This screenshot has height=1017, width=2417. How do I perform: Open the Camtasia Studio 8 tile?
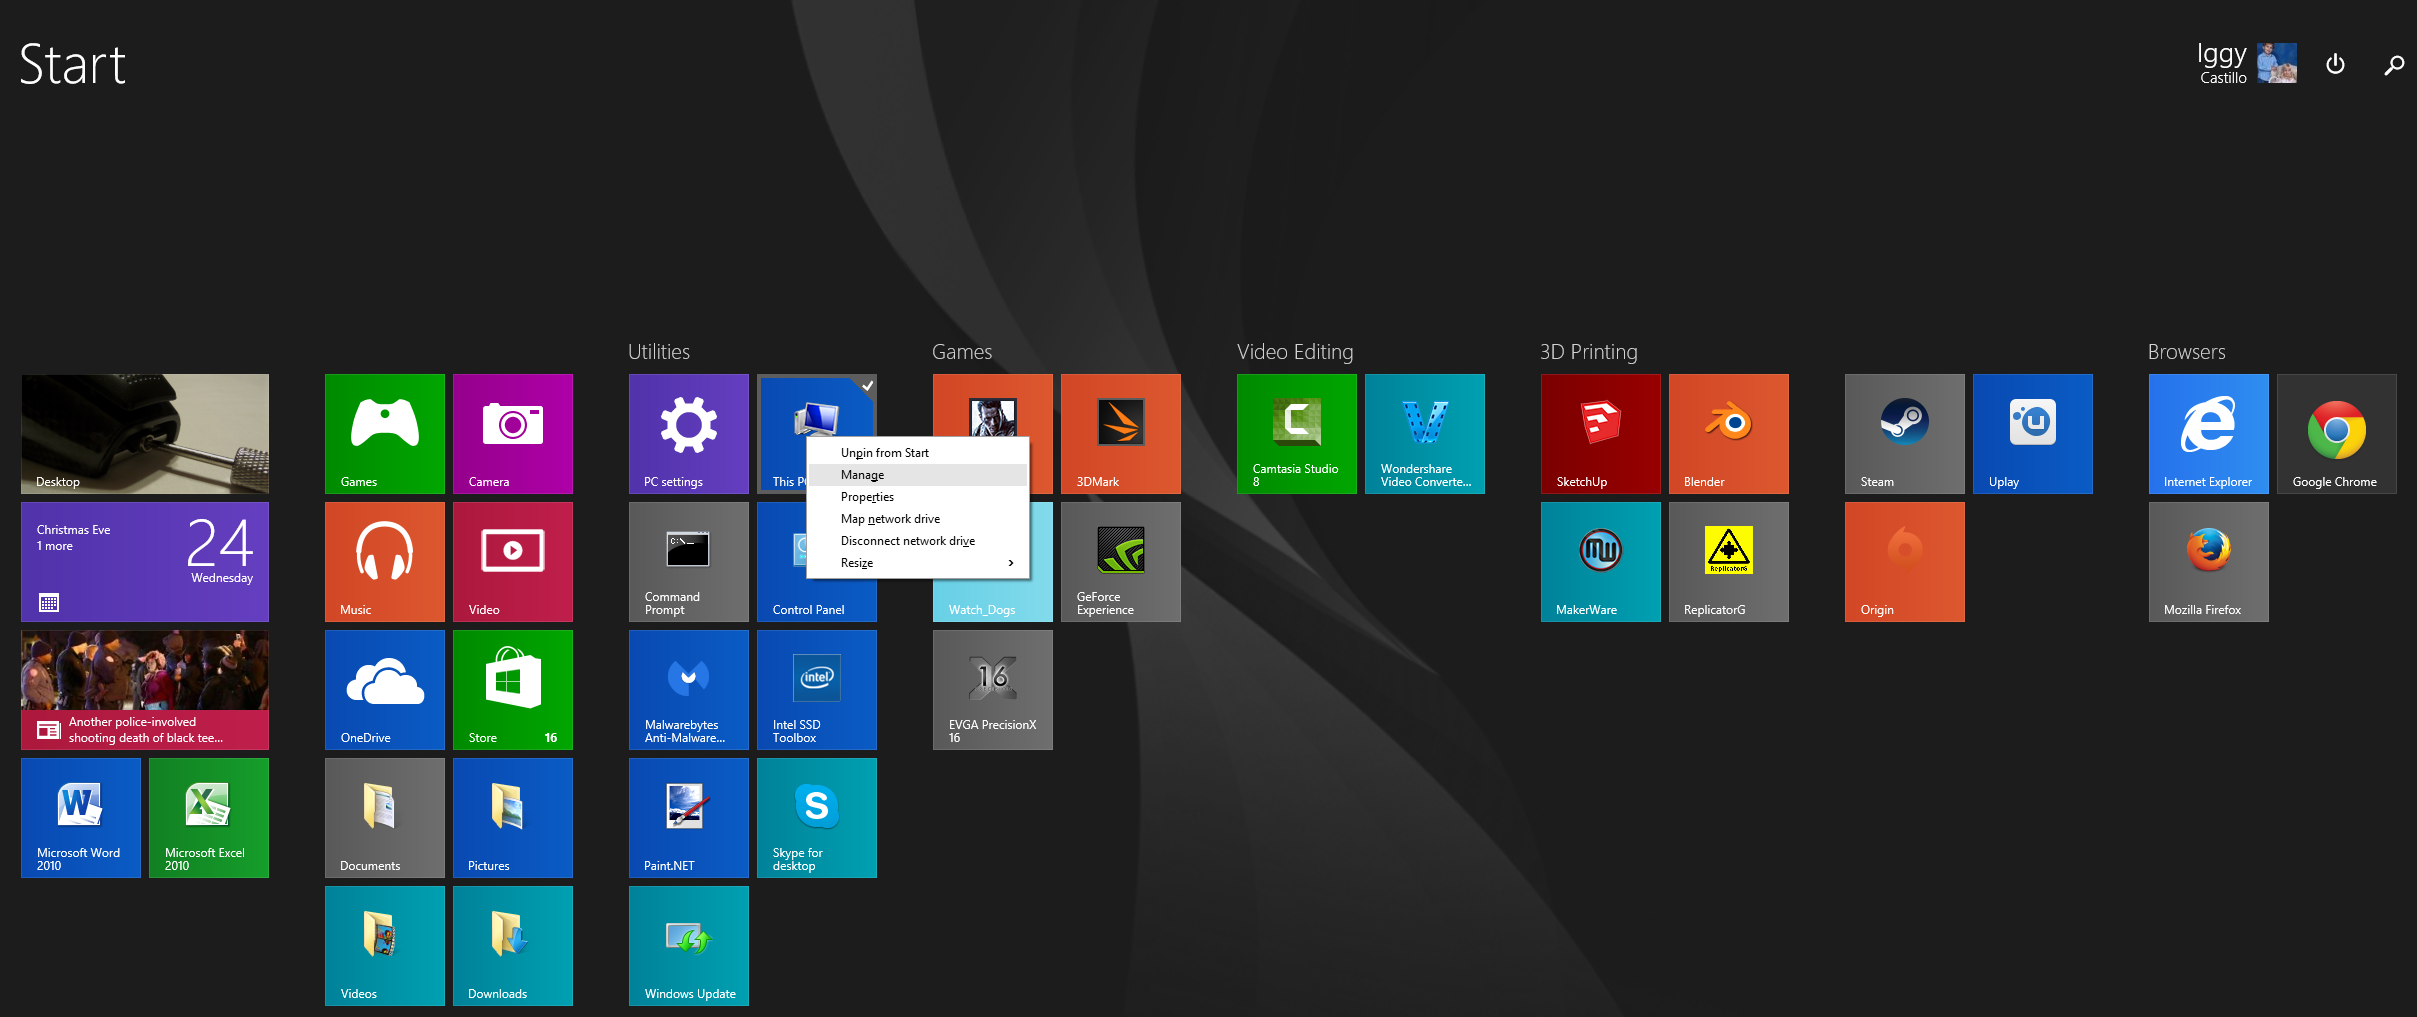(x=1296, y=433)
